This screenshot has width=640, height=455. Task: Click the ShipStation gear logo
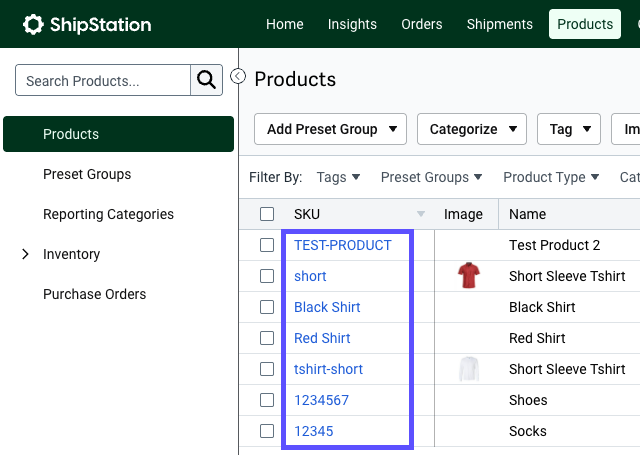click(33, 24)
